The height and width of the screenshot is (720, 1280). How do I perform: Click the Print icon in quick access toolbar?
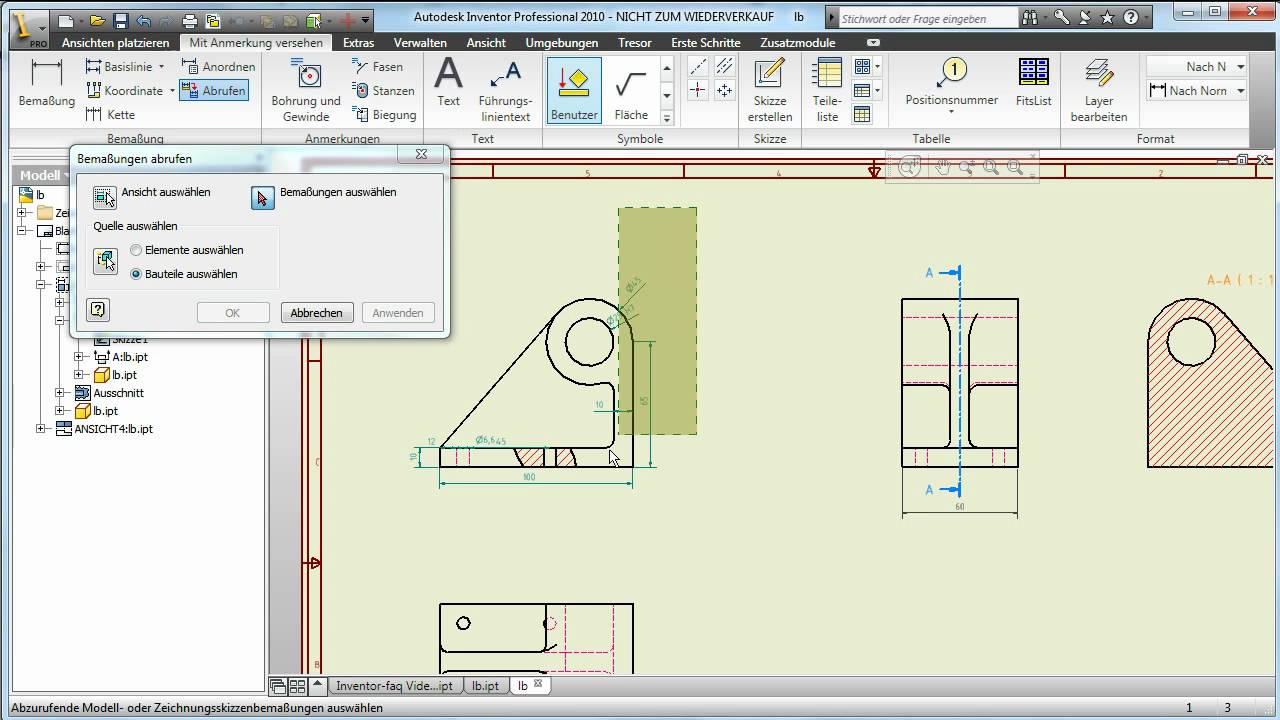point(190,20)
